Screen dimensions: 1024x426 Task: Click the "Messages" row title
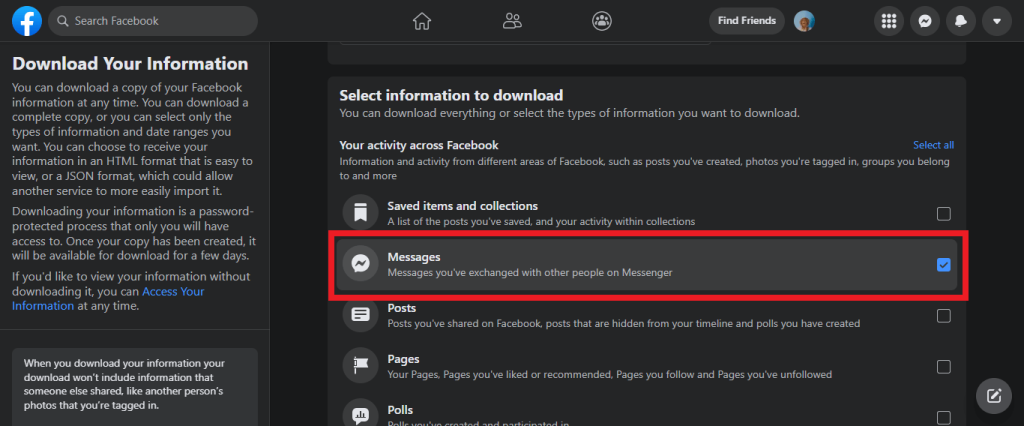click(x=413, y=257)
